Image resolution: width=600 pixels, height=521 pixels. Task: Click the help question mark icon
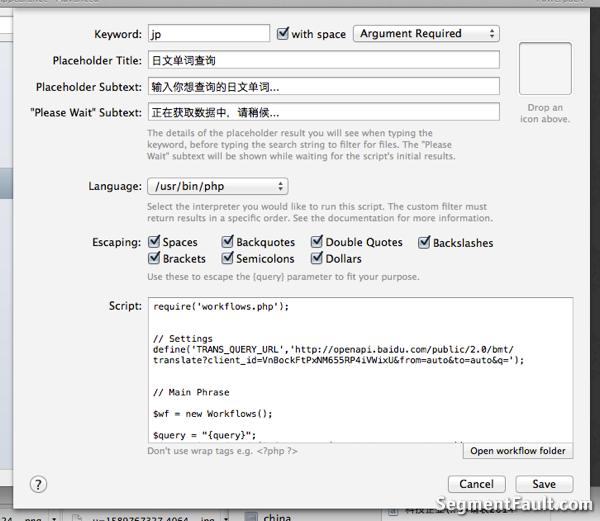(x=38, y=484)
